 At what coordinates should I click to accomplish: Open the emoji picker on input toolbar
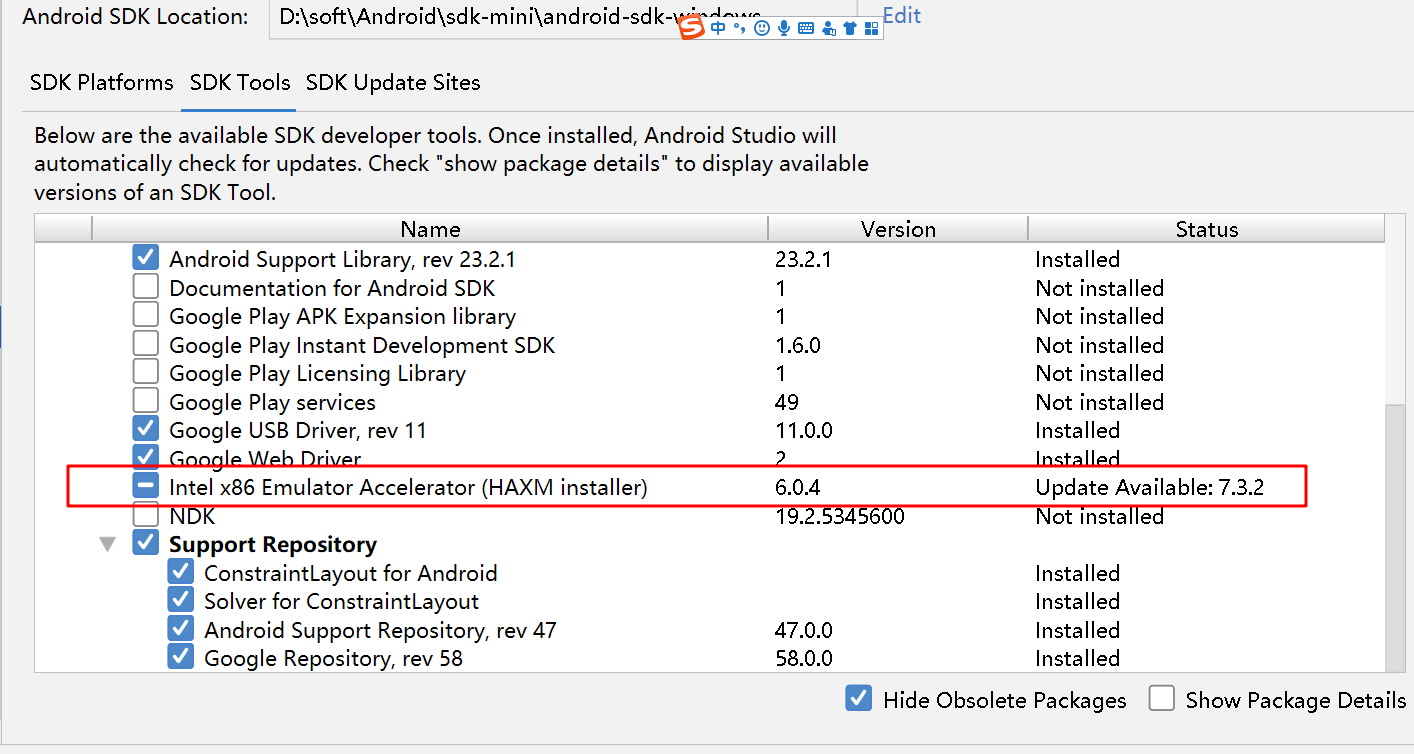pos(762,27)
